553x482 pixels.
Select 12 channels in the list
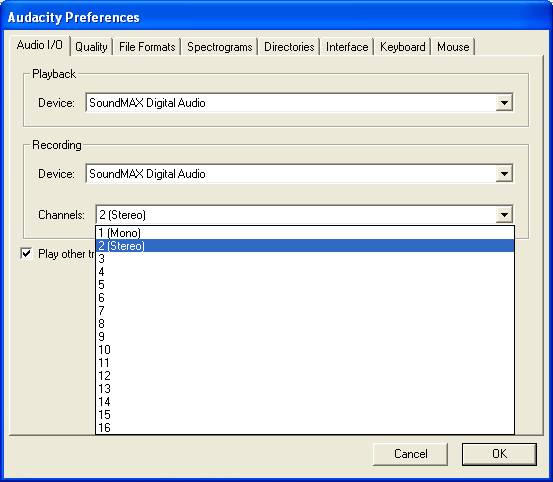tap(305, 376)
